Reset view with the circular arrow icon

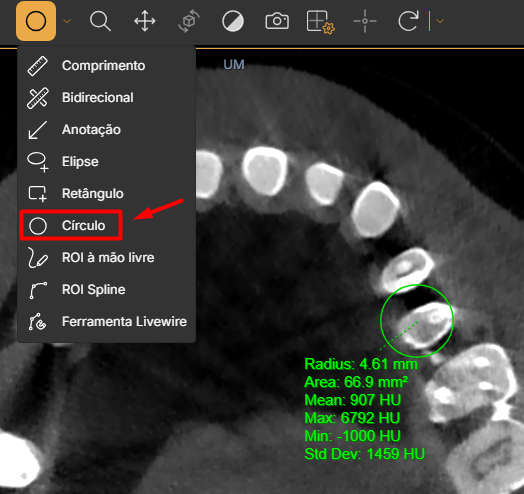click(408, 21)
